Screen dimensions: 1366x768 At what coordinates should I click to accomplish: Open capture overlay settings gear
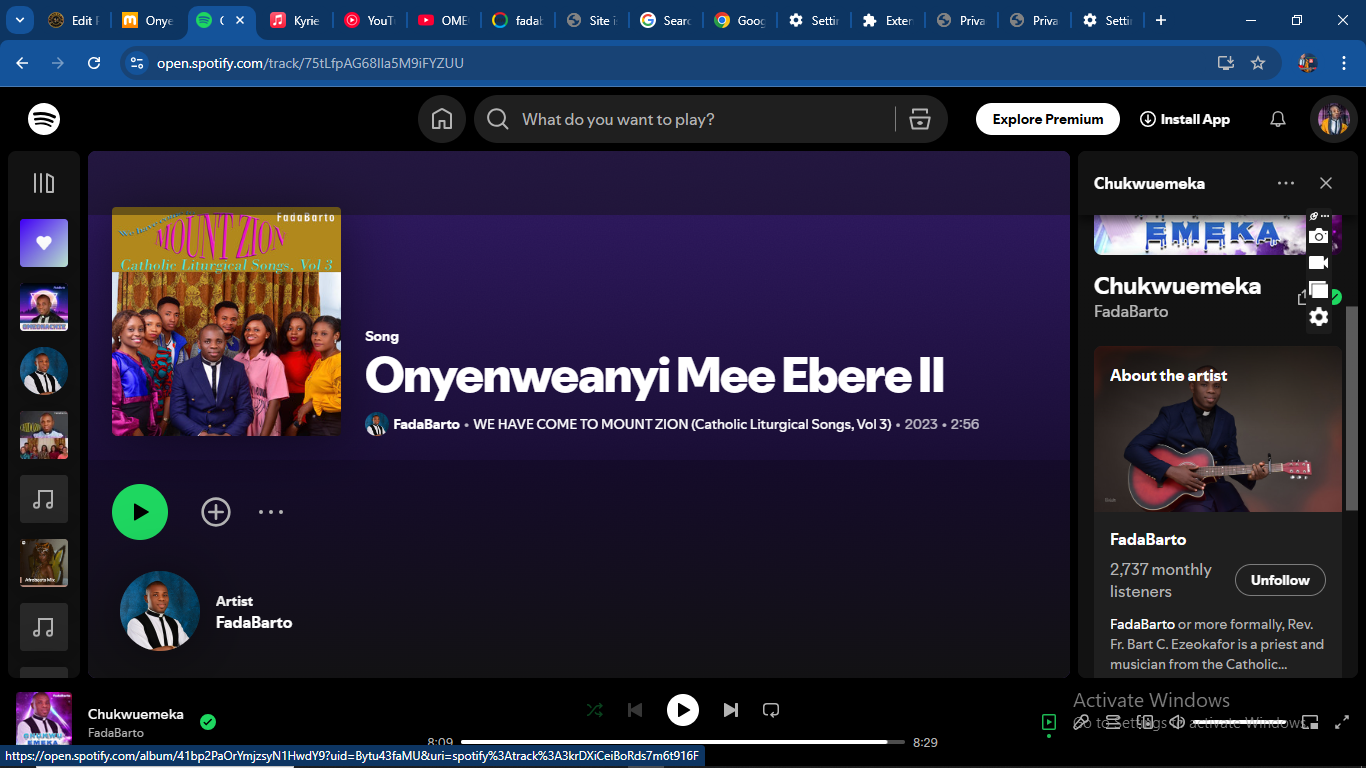coord(1319,317)
